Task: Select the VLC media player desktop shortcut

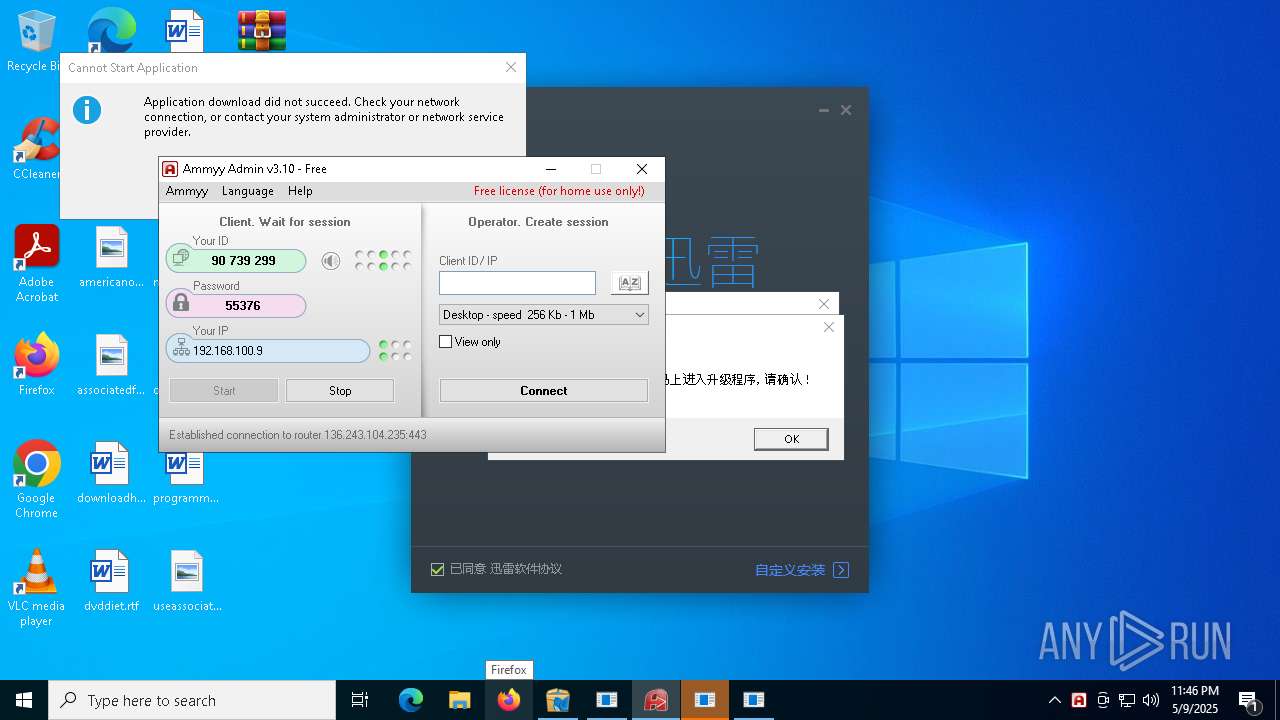Action: click(36, 588)
